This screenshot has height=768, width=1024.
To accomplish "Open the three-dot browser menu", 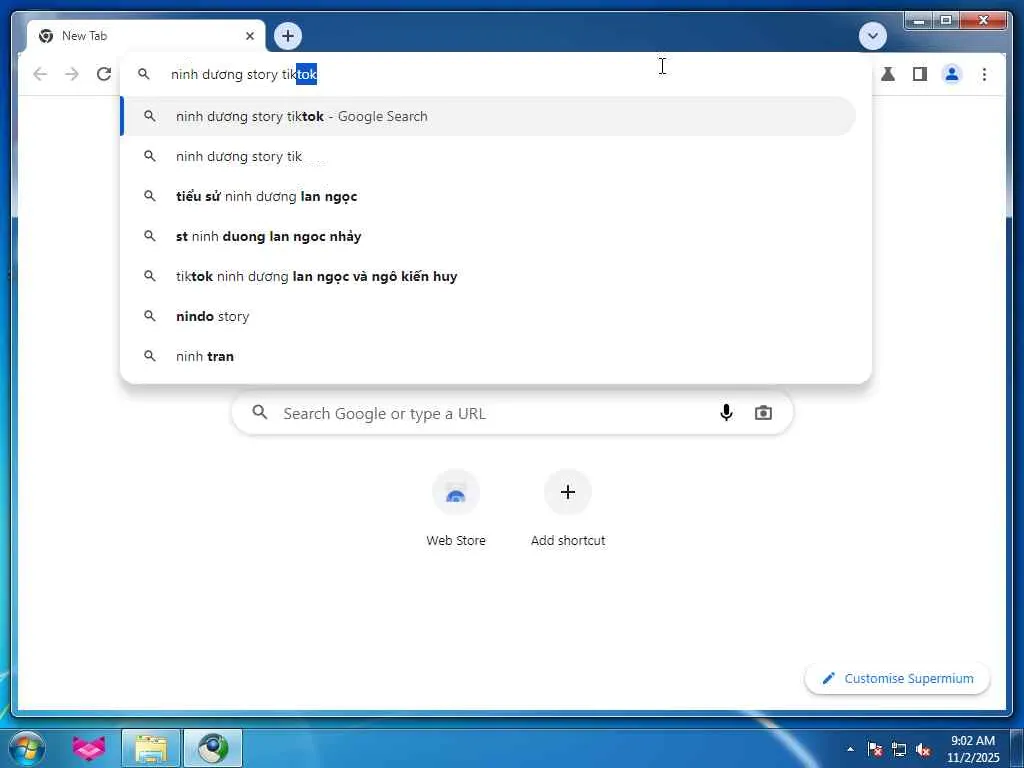I will tap(984, 74).
